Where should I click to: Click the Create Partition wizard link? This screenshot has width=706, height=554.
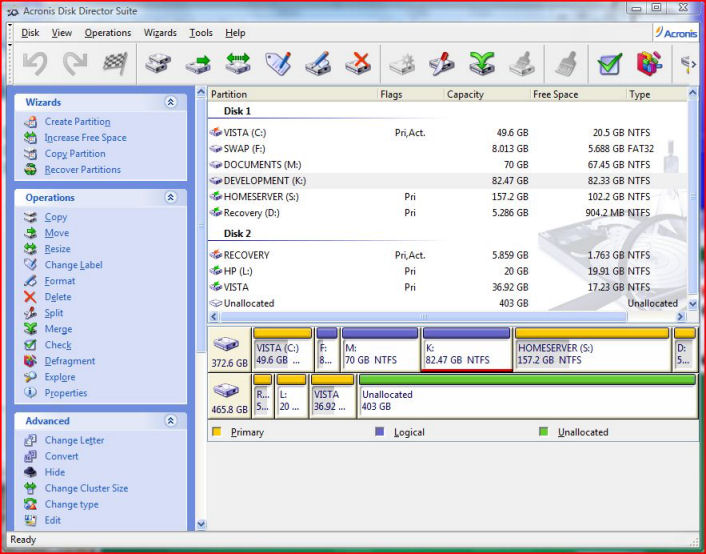click(x=77, y=122)
